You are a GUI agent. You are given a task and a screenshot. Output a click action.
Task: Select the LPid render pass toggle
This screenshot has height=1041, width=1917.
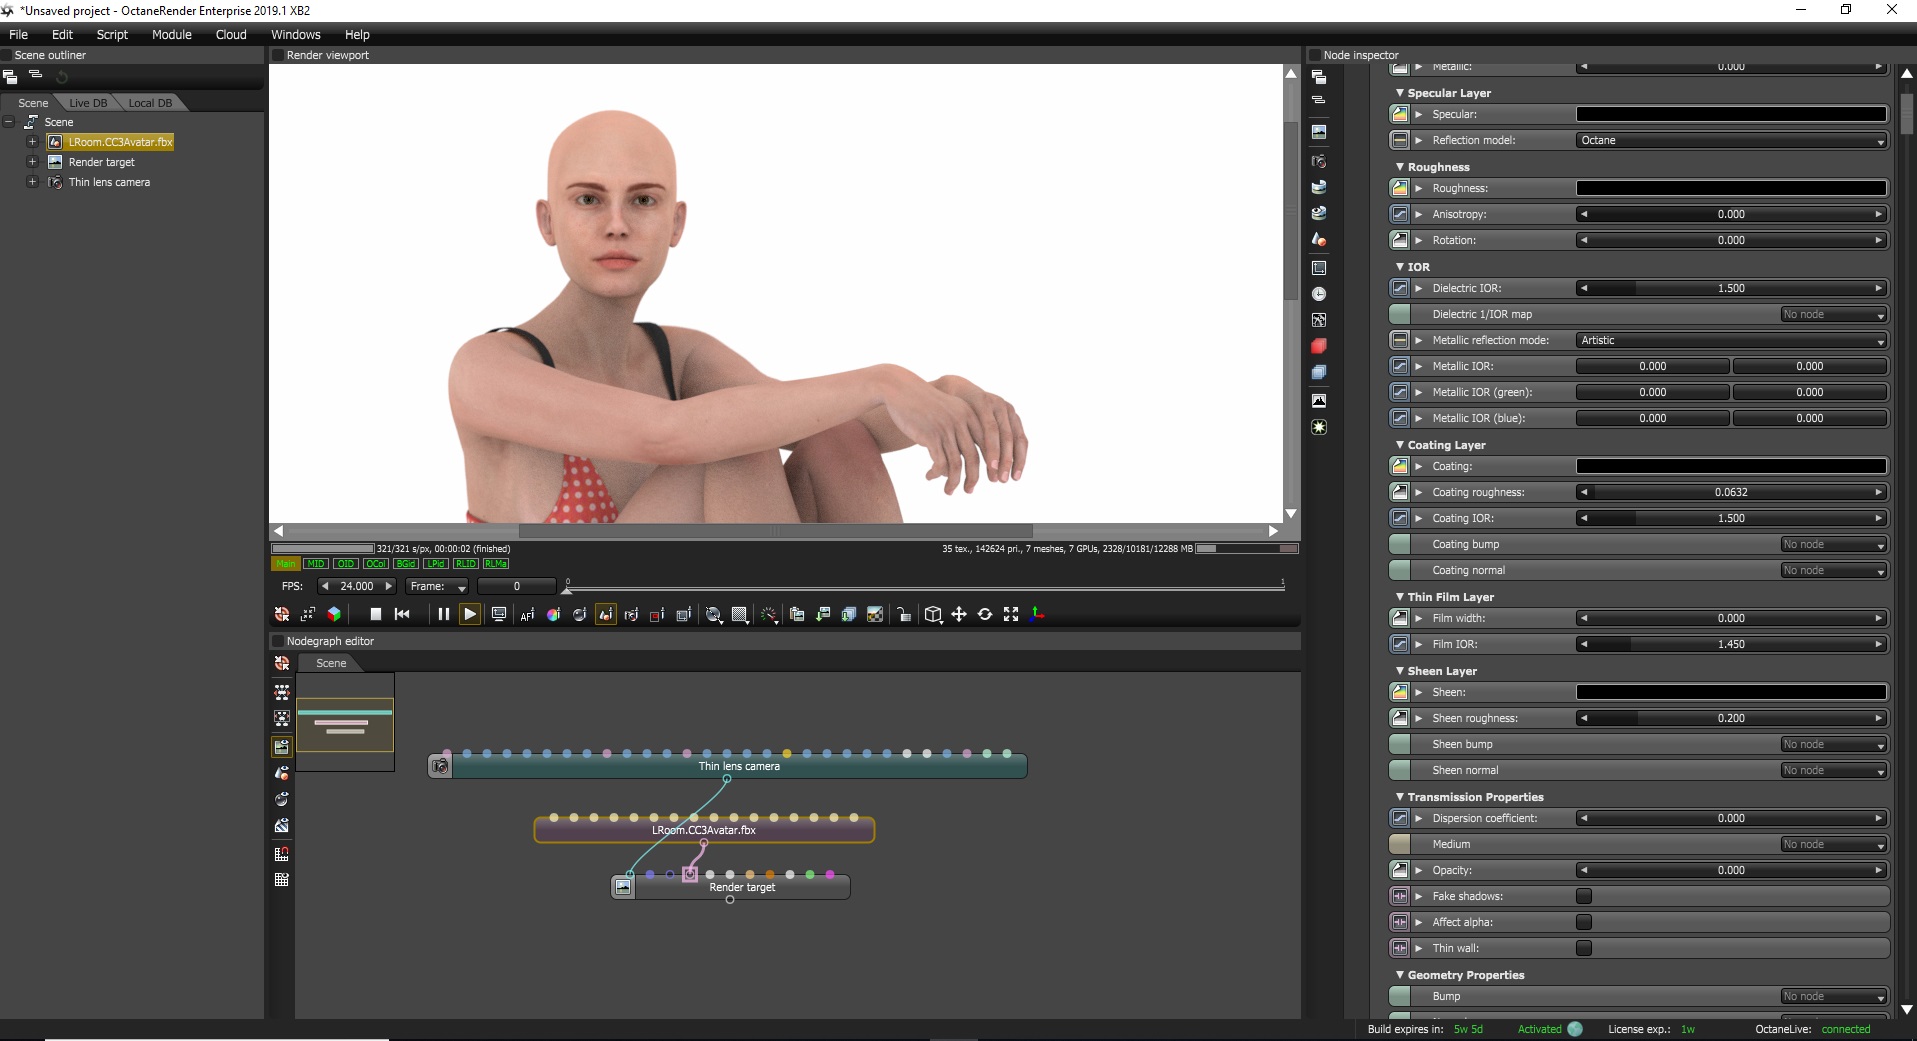[436, 564]
